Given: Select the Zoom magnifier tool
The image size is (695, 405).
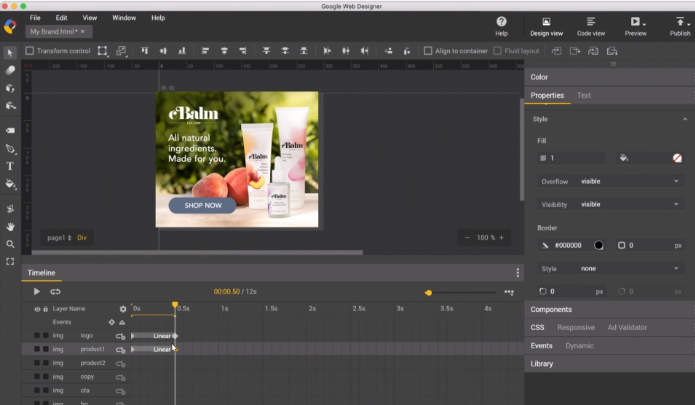Looking at the screenshot, I should click(x=10, y=244).
